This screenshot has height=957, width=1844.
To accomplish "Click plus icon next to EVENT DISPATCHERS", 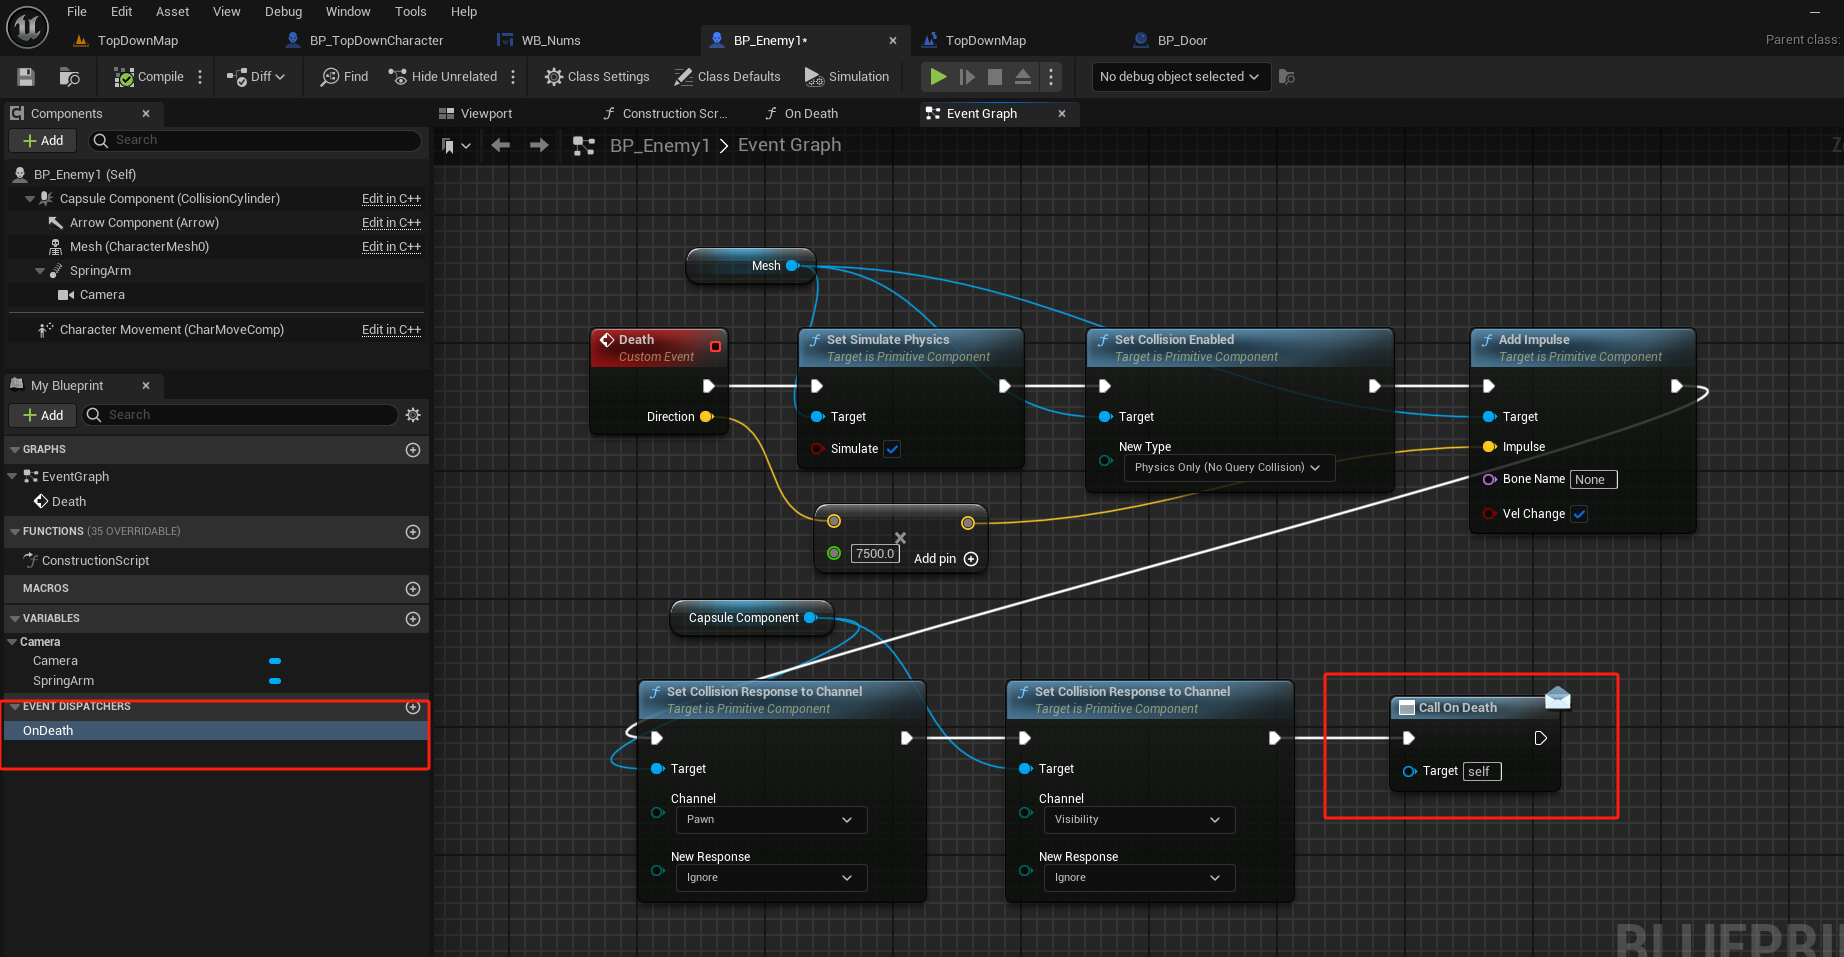I will coord(413,707).
